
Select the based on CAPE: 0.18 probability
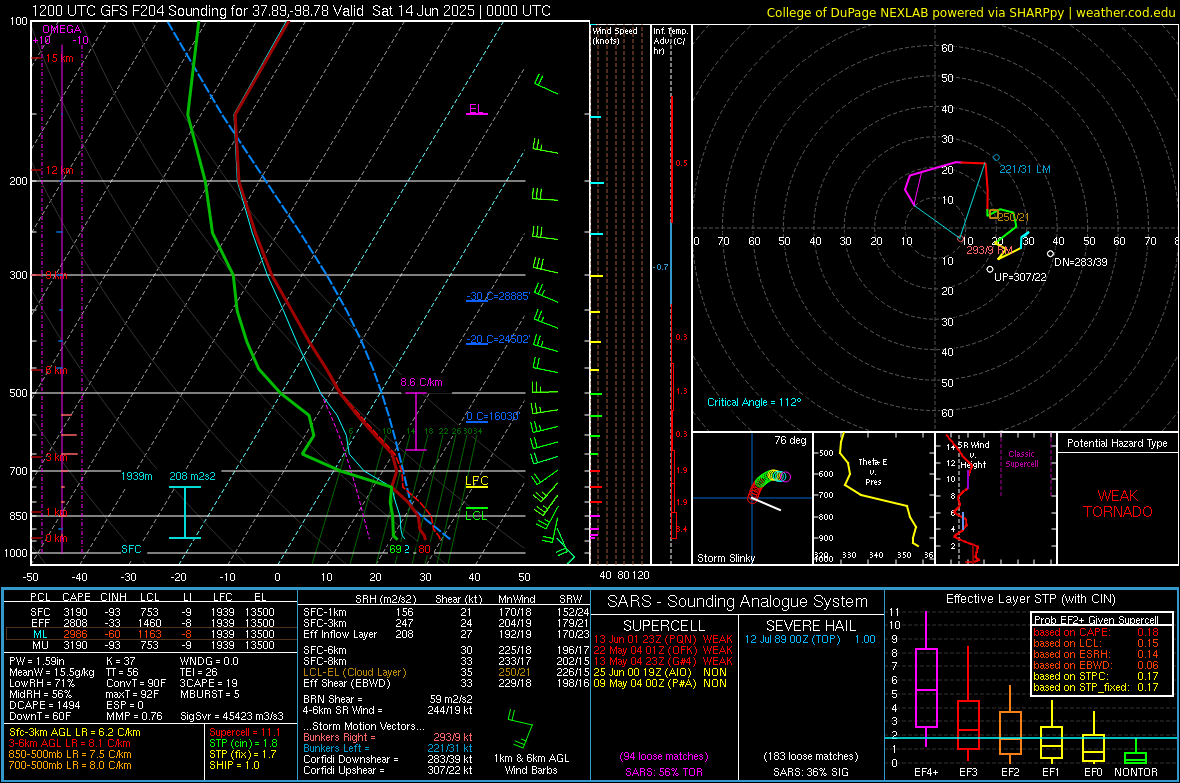[x=1096, y=632]
